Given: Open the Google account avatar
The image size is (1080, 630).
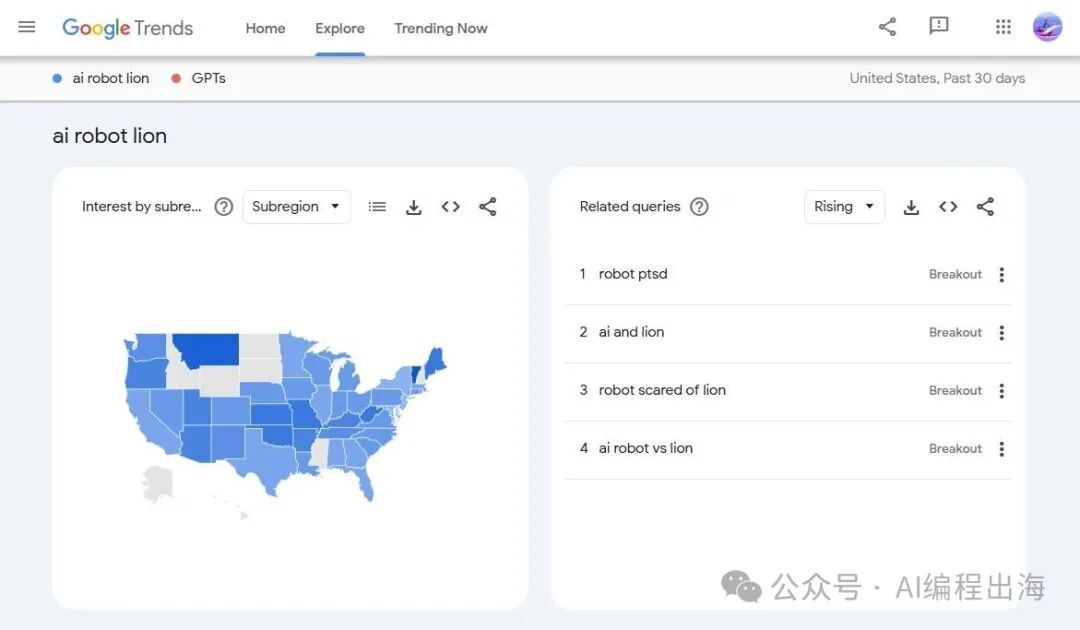Looking at the screenshot, I should tap(1047, 27).
